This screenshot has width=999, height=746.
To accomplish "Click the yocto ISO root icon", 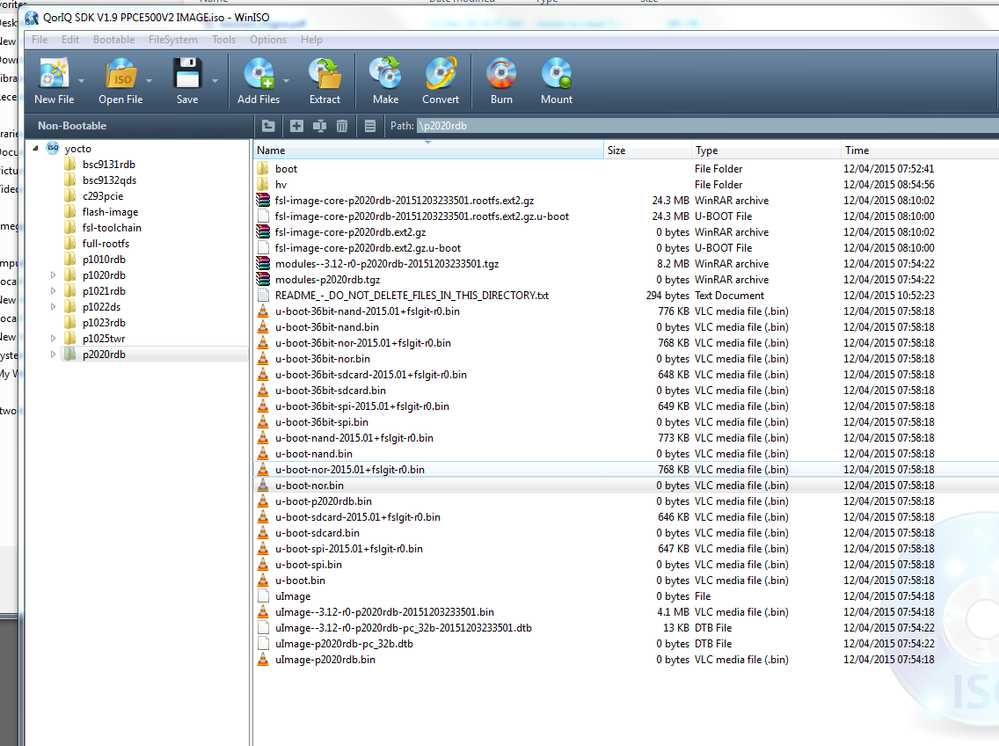I will point(53,148).
